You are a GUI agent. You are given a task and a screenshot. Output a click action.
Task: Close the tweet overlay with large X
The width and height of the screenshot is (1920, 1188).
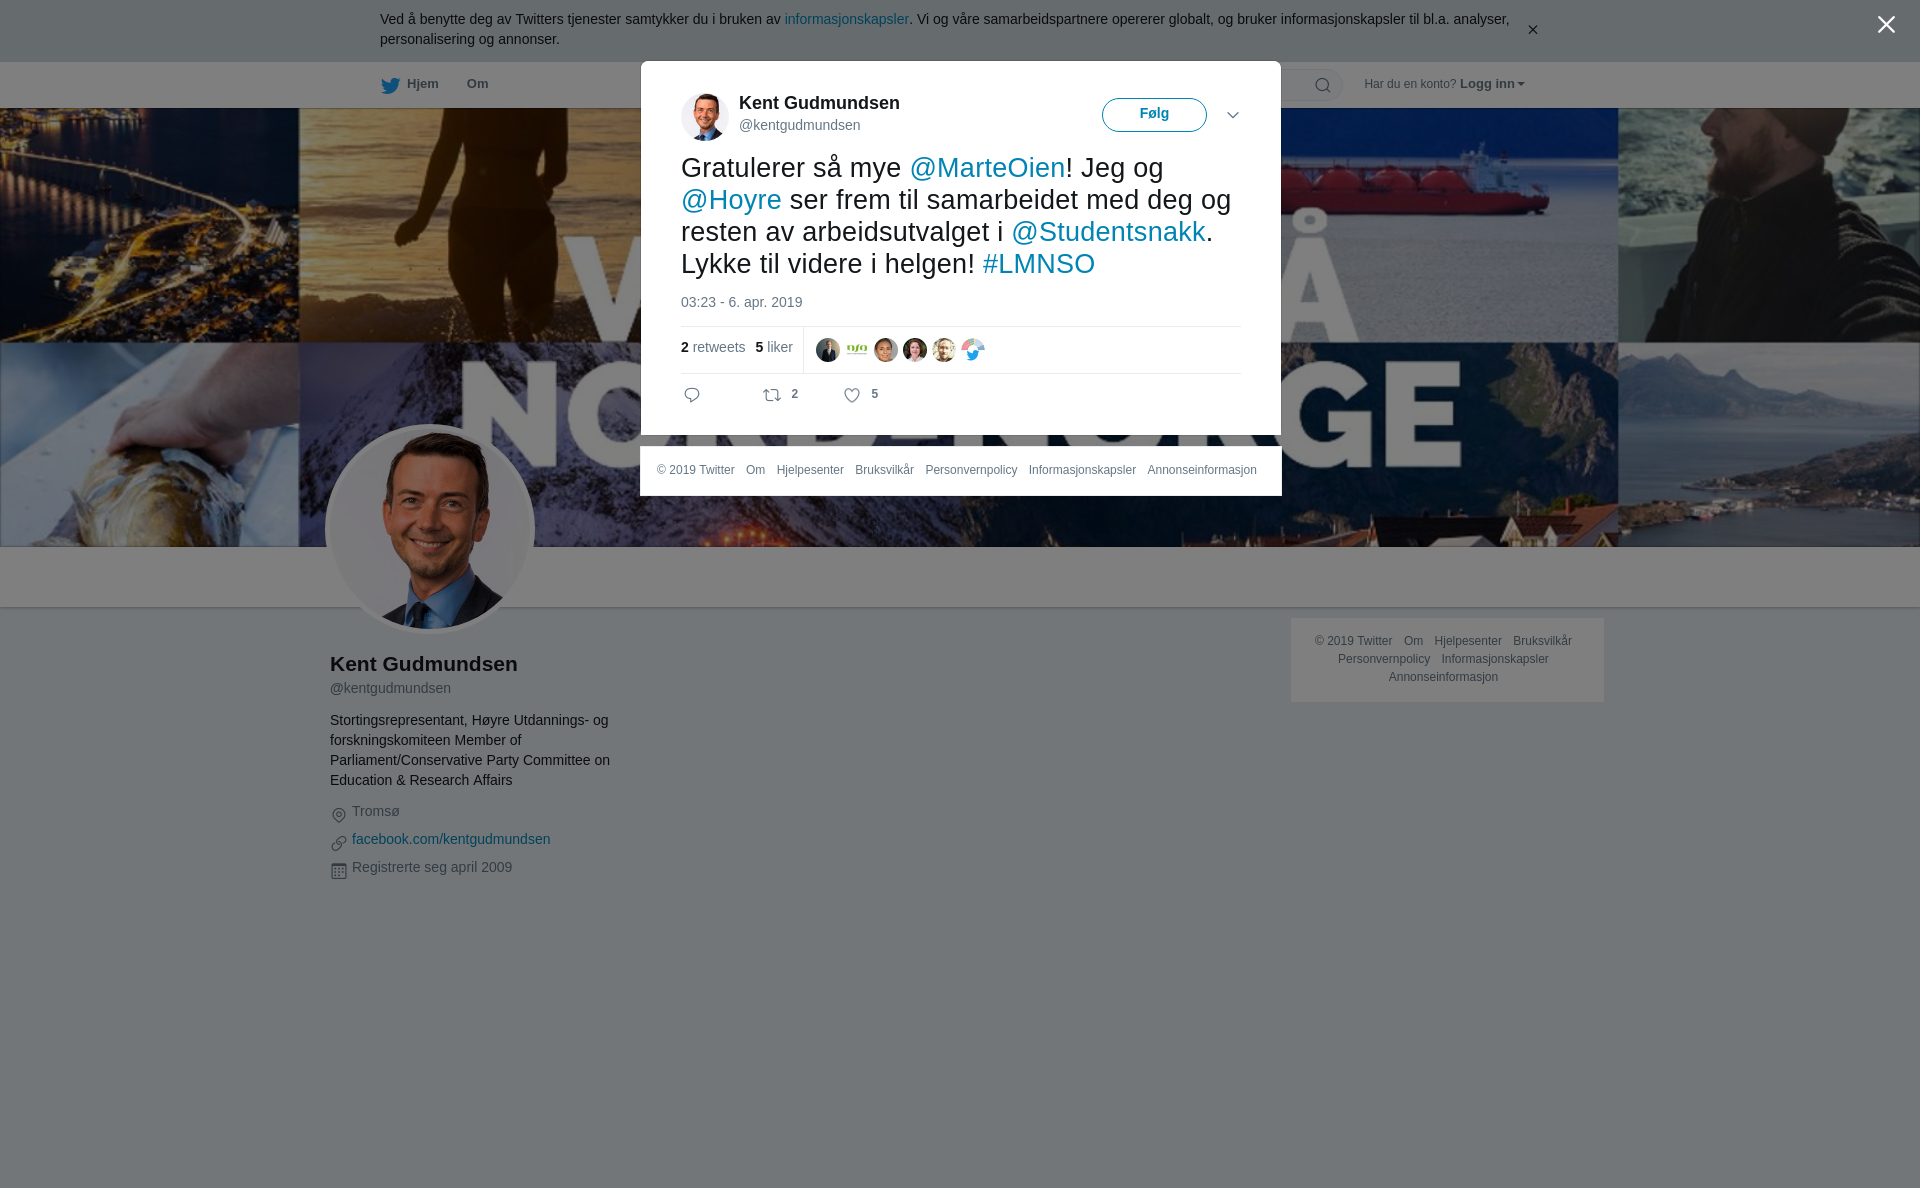[x=1886, y=24]
